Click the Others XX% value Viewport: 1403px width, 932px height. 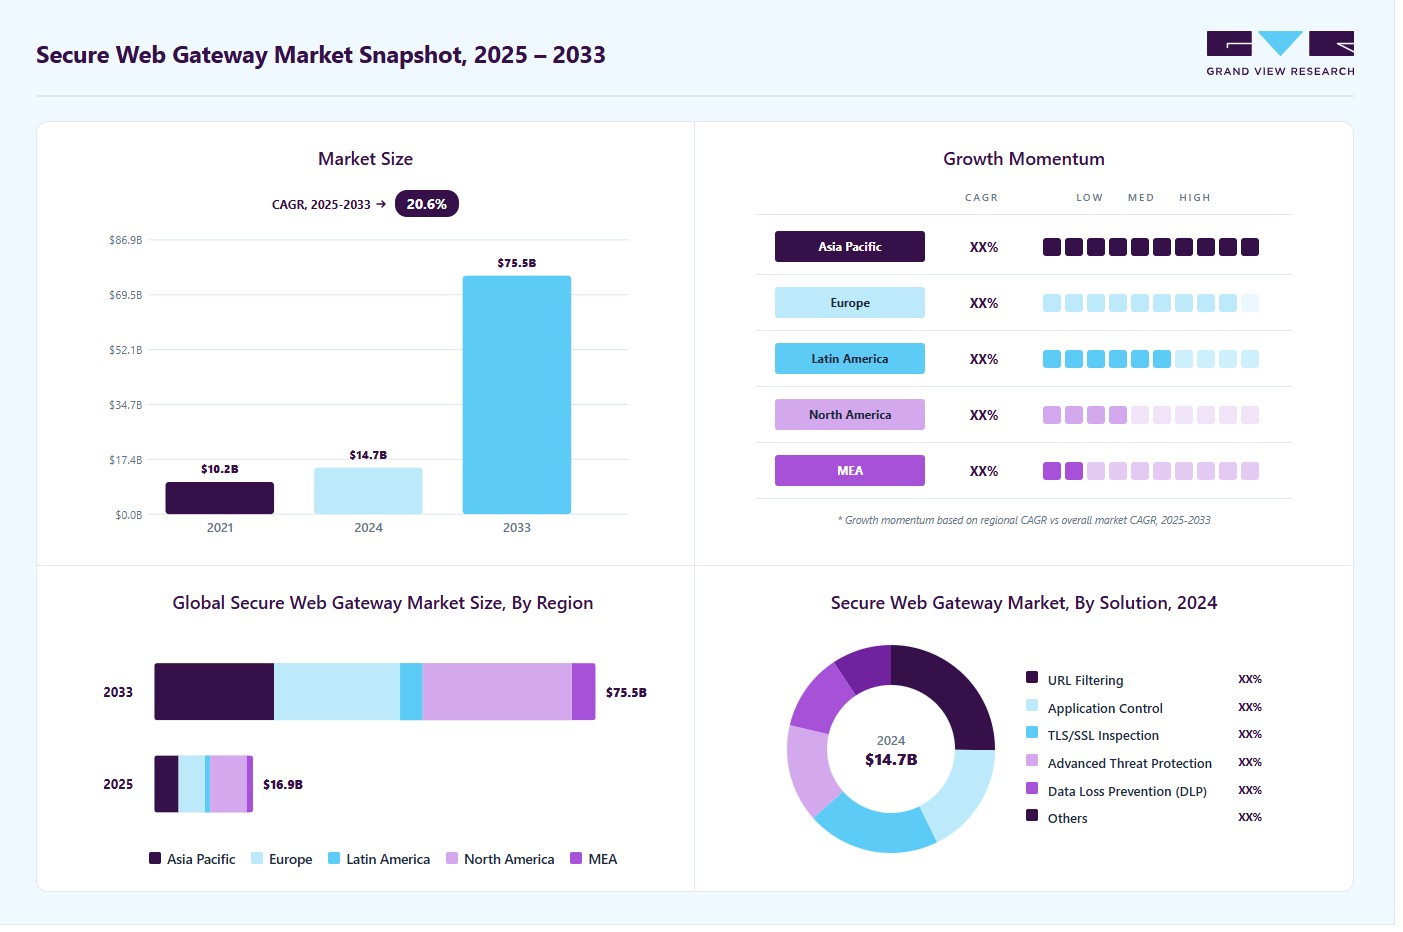pos(1250,817)
